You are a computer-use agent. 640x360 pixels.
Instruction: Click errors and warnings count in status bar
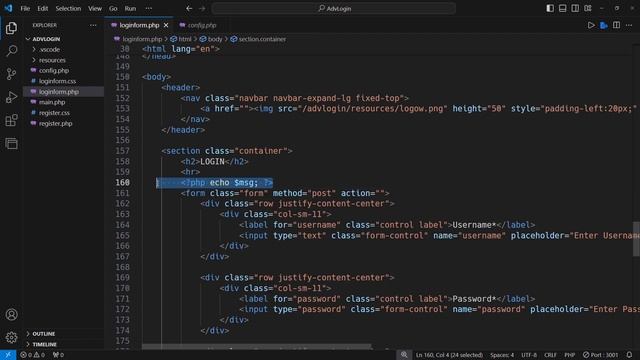coord(33,355)
